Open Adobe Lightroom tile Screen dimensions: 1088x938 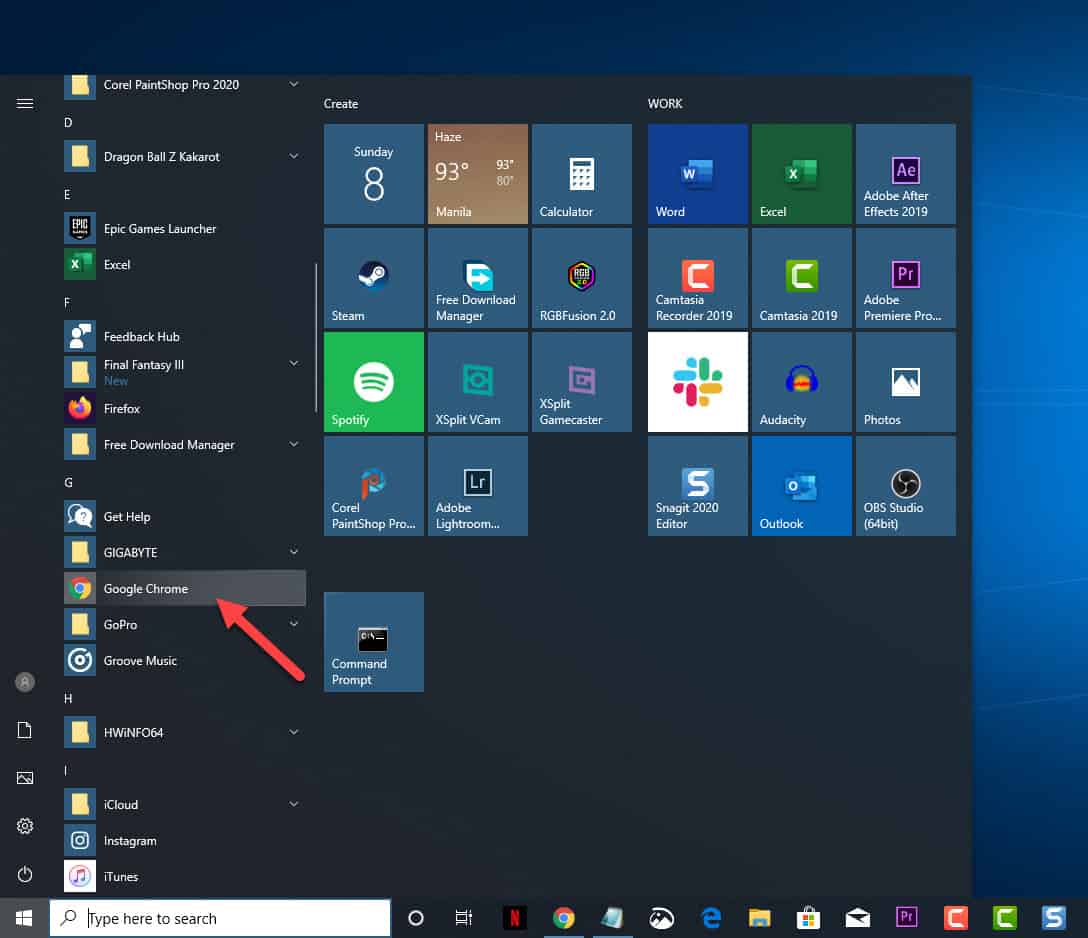click(x=477, y=486)
